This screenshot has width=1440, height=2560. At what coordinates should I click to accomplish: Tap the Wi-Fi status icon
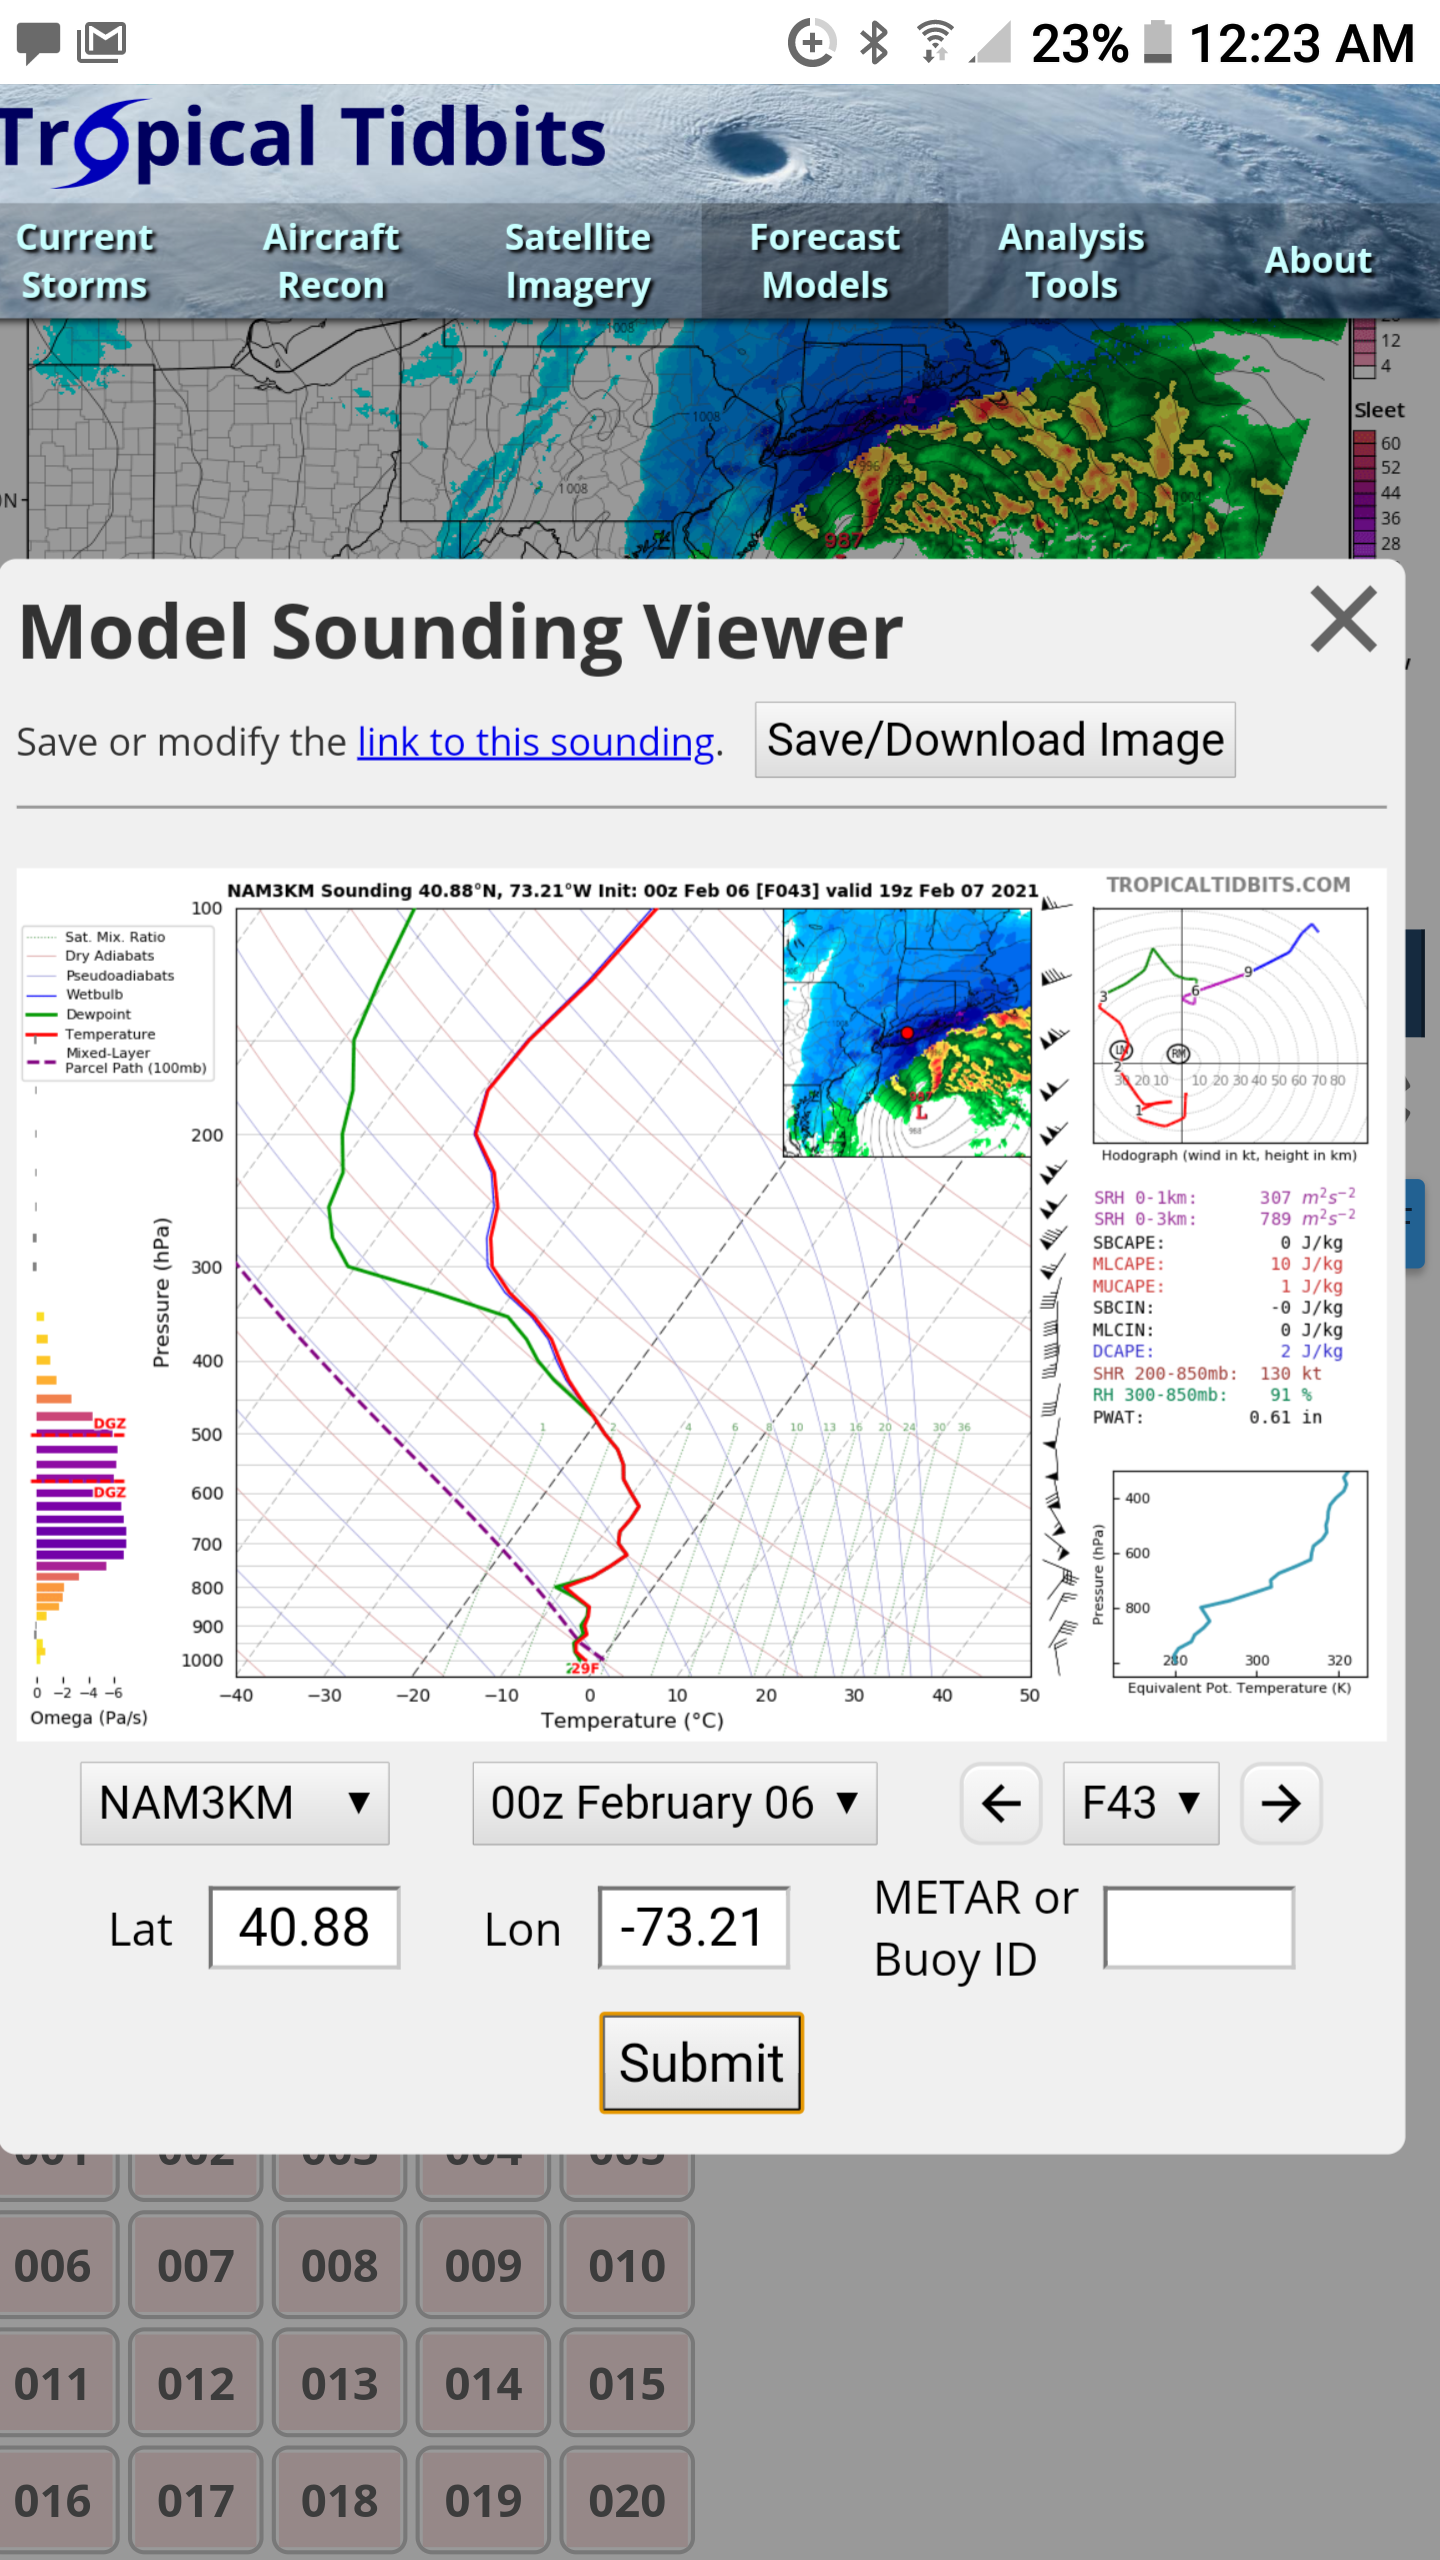935,43
